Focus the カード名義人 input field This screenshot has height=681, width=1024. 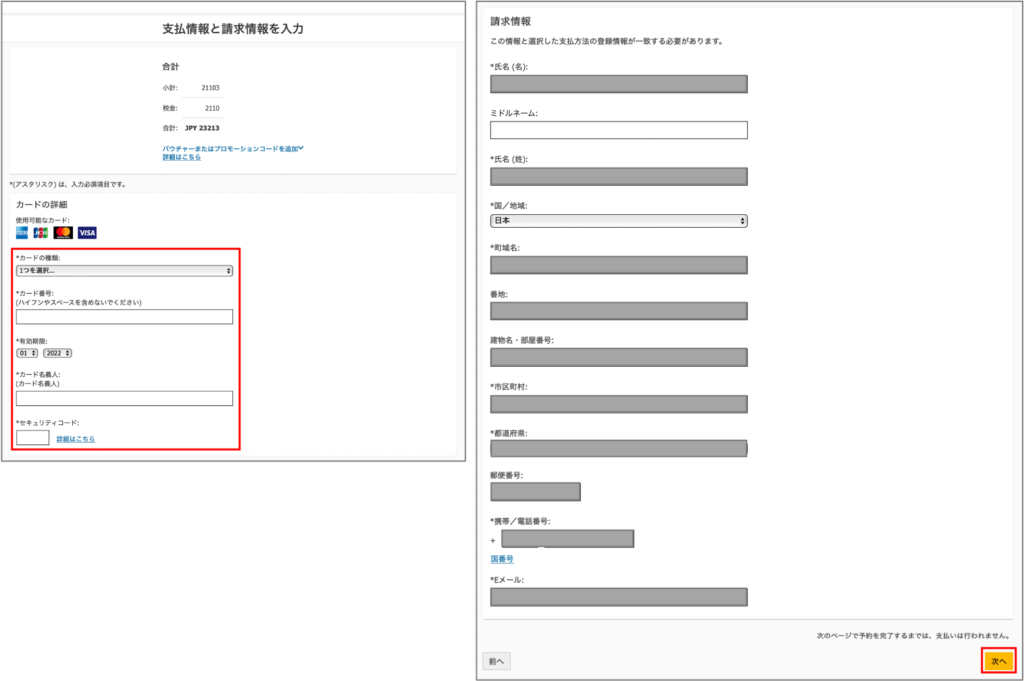124,398
